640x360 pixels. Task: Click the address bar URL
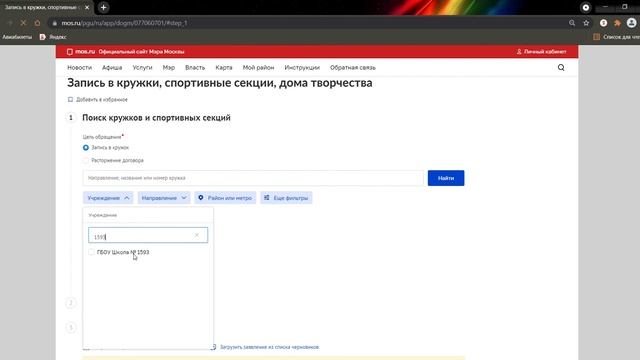point(124,23)
